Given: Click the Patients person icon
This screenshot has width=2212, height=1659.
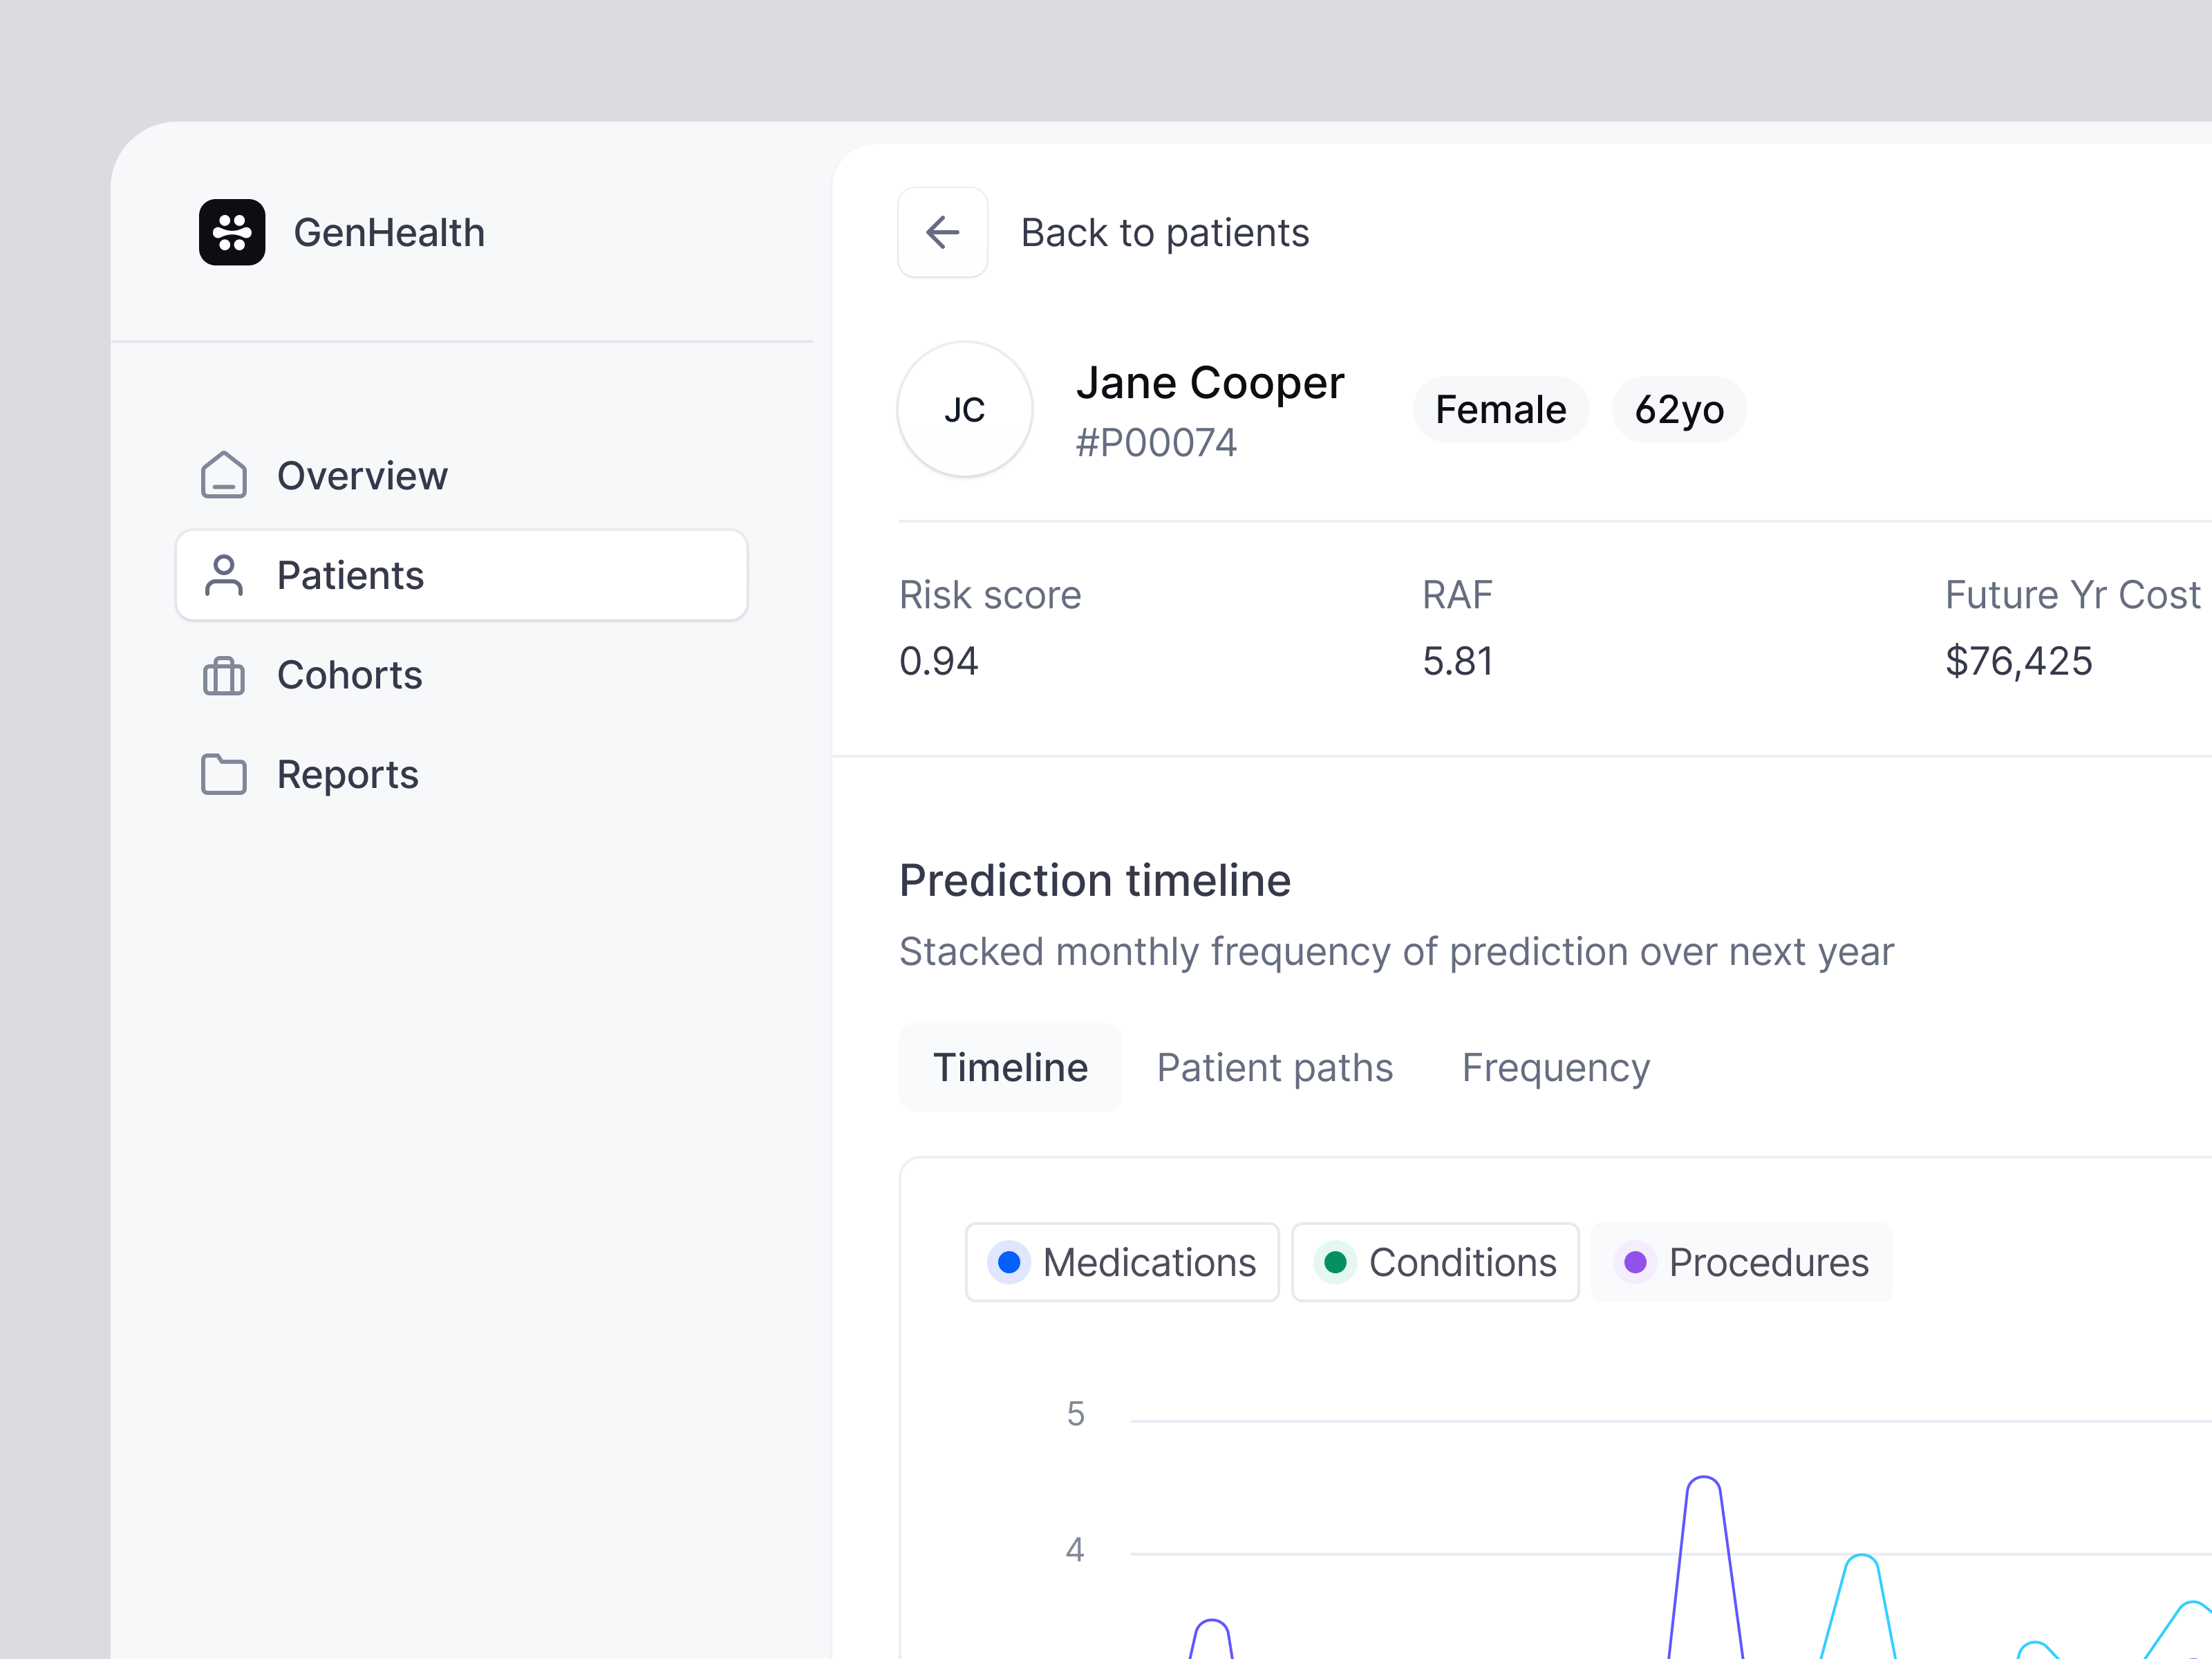Looking at the screenshot, I should (x=223, y=575).
